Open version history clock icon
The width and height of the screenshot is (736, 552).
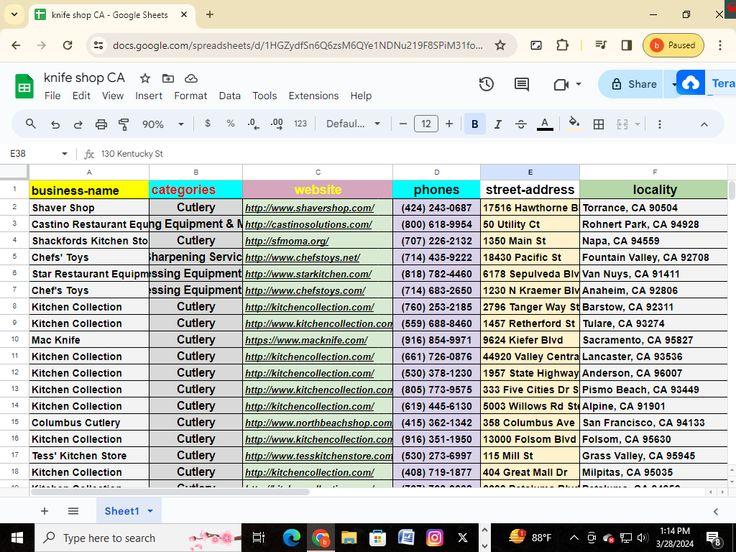coord(486,84)
